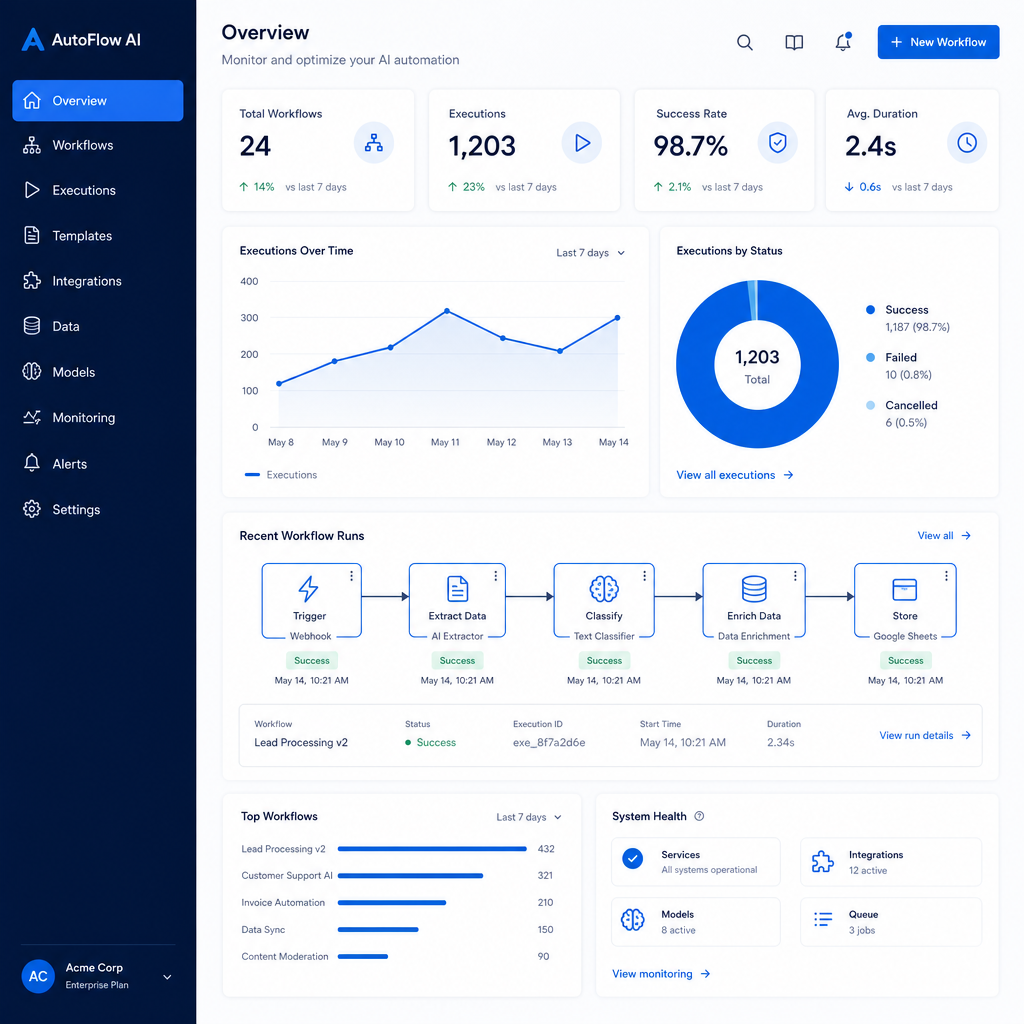Click the Total Workflows hierarchy icon

tap(374, 142)
